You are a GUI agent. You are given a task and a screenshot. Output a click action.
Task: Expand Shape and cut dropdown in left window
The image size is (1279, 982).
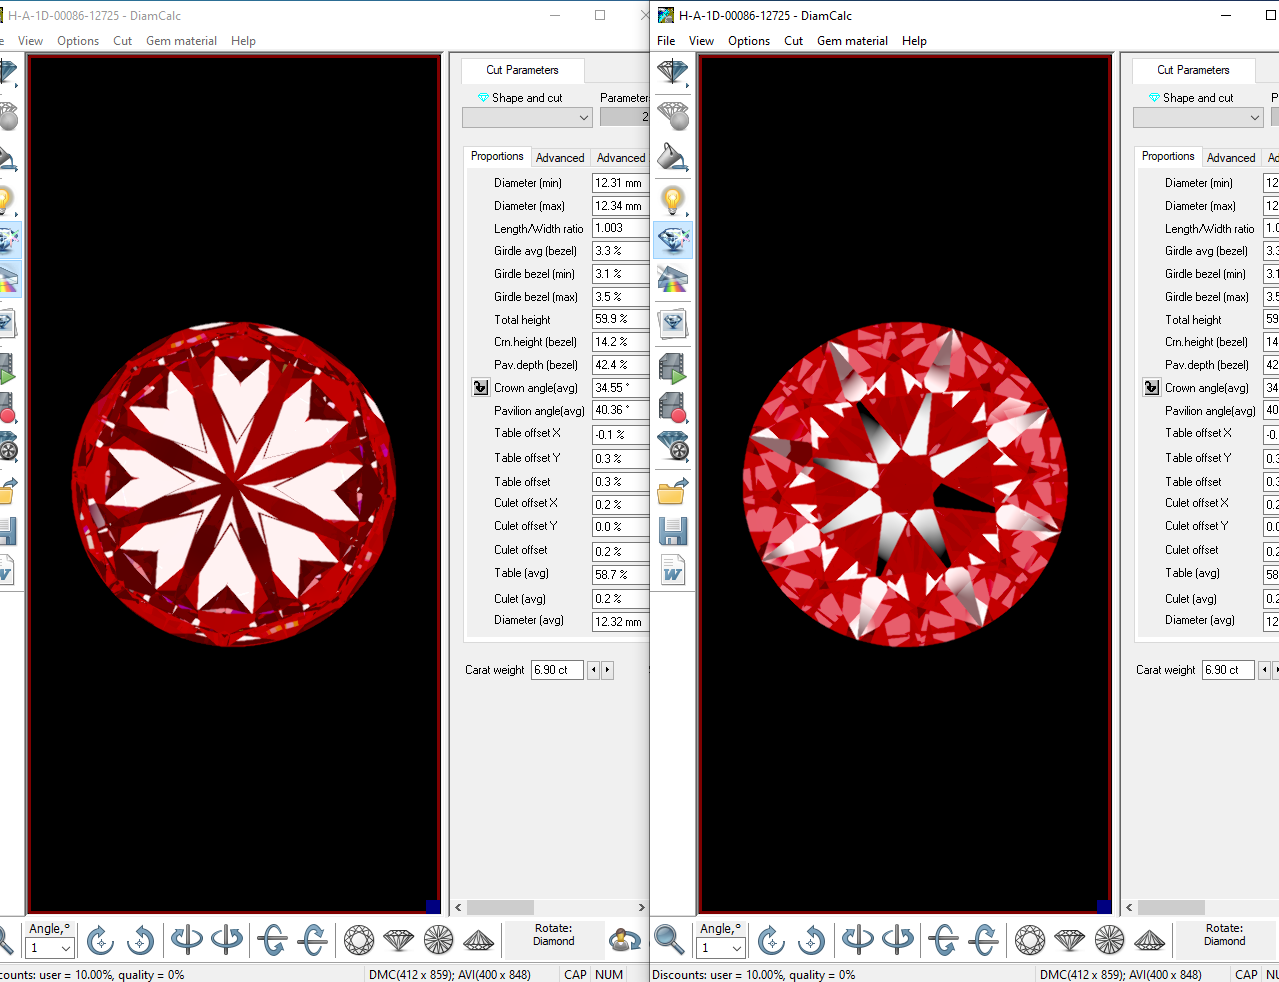pyautogui.click(x=584, y=117)
